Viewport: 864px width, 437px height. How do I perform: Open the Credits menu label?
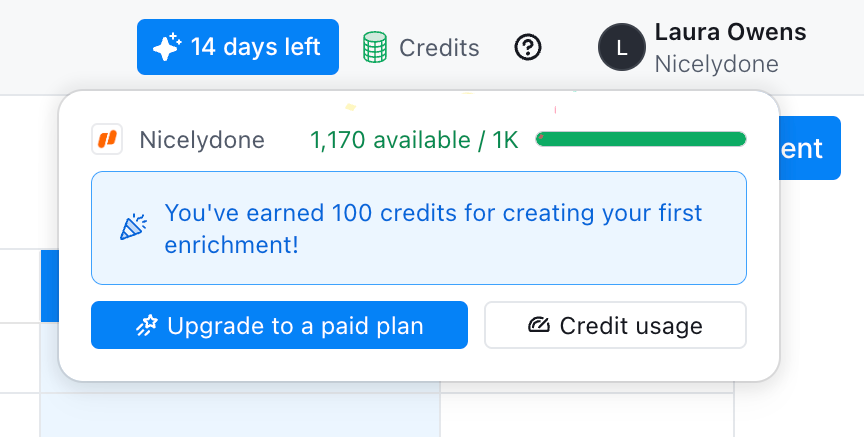click(439, 47)
